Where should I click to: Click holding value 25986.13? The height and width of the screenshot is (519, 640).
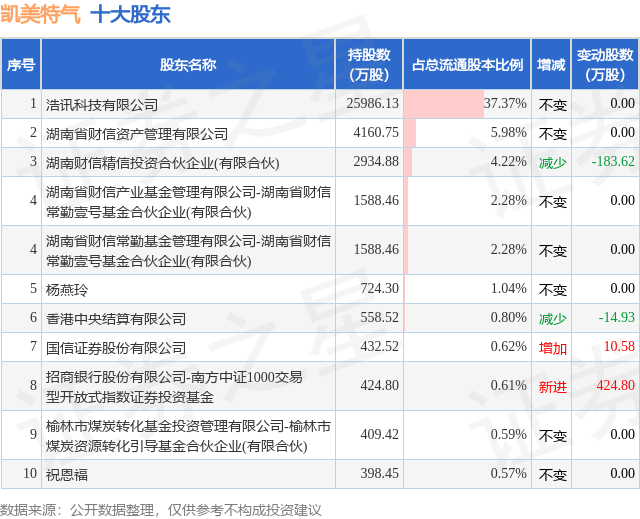coord(372,104)
